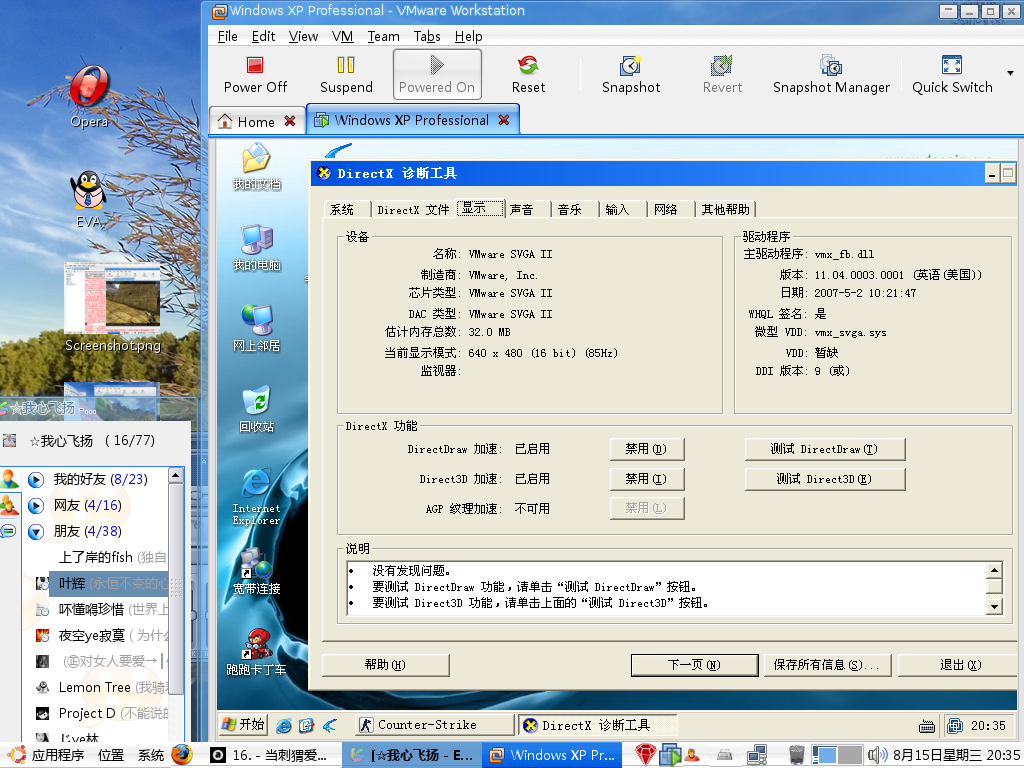Image resolution: width=1024 pixels, height=768 pixels.
Task: Exit the tool with 退出(X)
Action: coord(960,665)
